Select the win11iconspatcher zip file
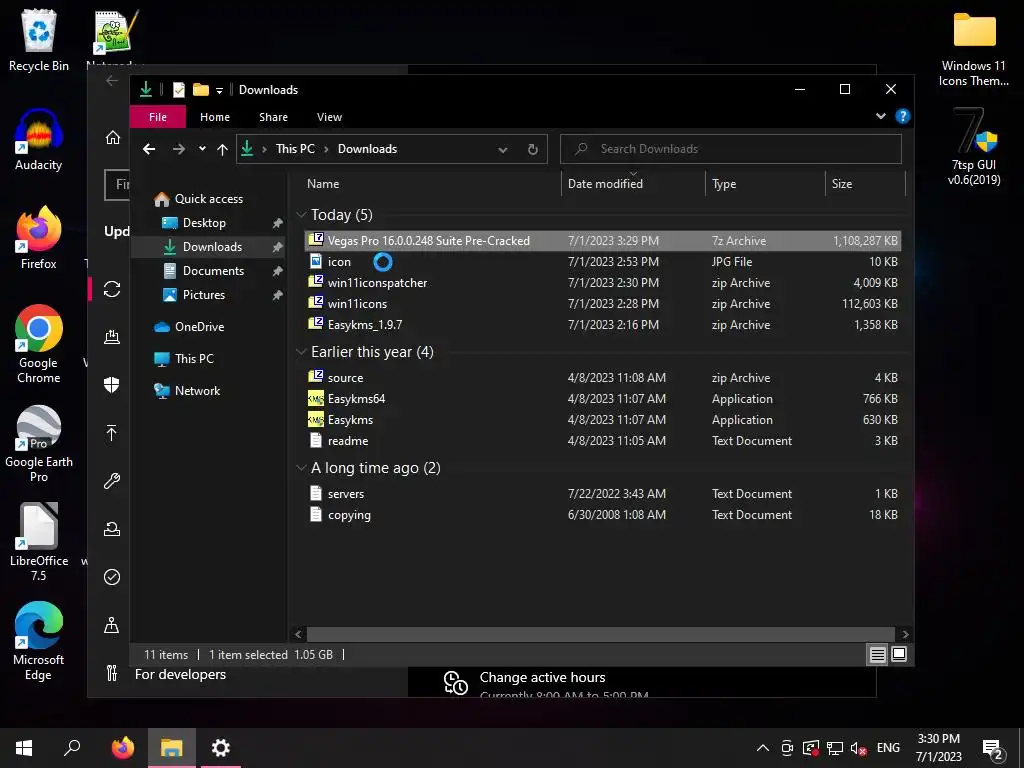Screen dimensions: 1024x768 [x=603, y=283]
